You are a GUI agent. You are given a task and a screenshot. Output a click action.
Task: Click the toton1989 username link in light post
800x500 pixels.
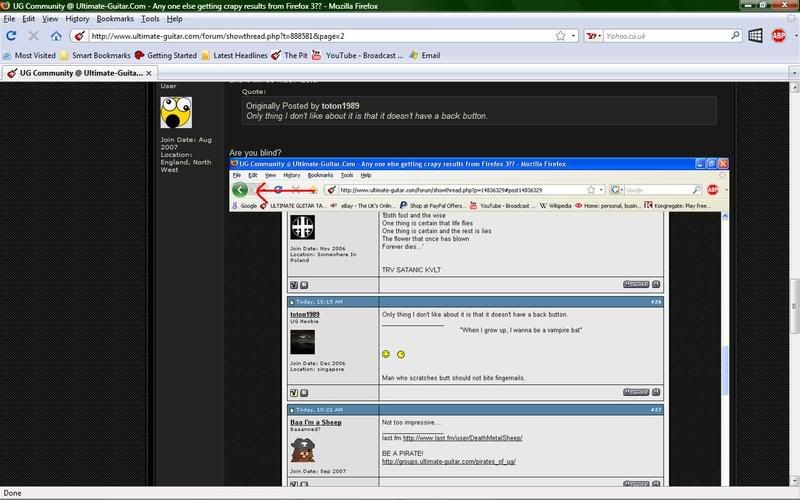coord(305,315)
